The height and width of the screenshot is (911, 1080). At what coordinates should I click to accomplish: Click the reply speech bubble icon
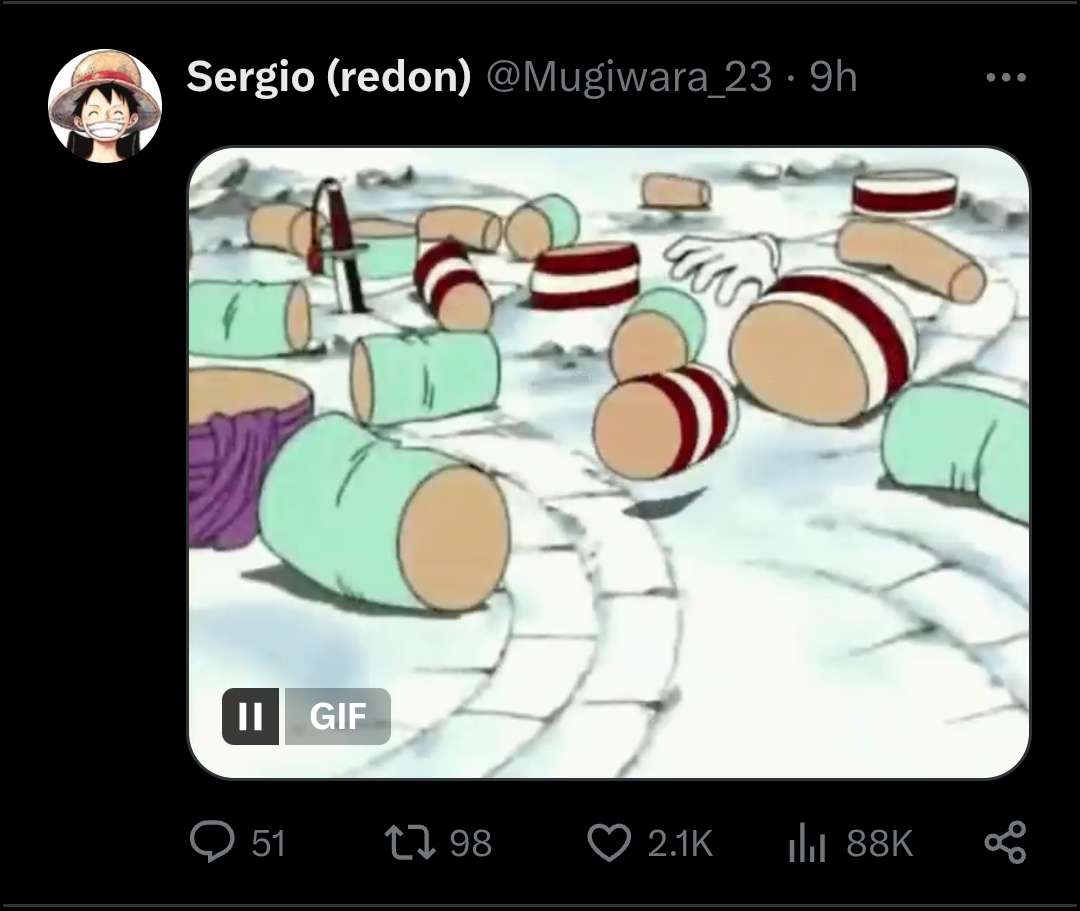coord(211,842)
